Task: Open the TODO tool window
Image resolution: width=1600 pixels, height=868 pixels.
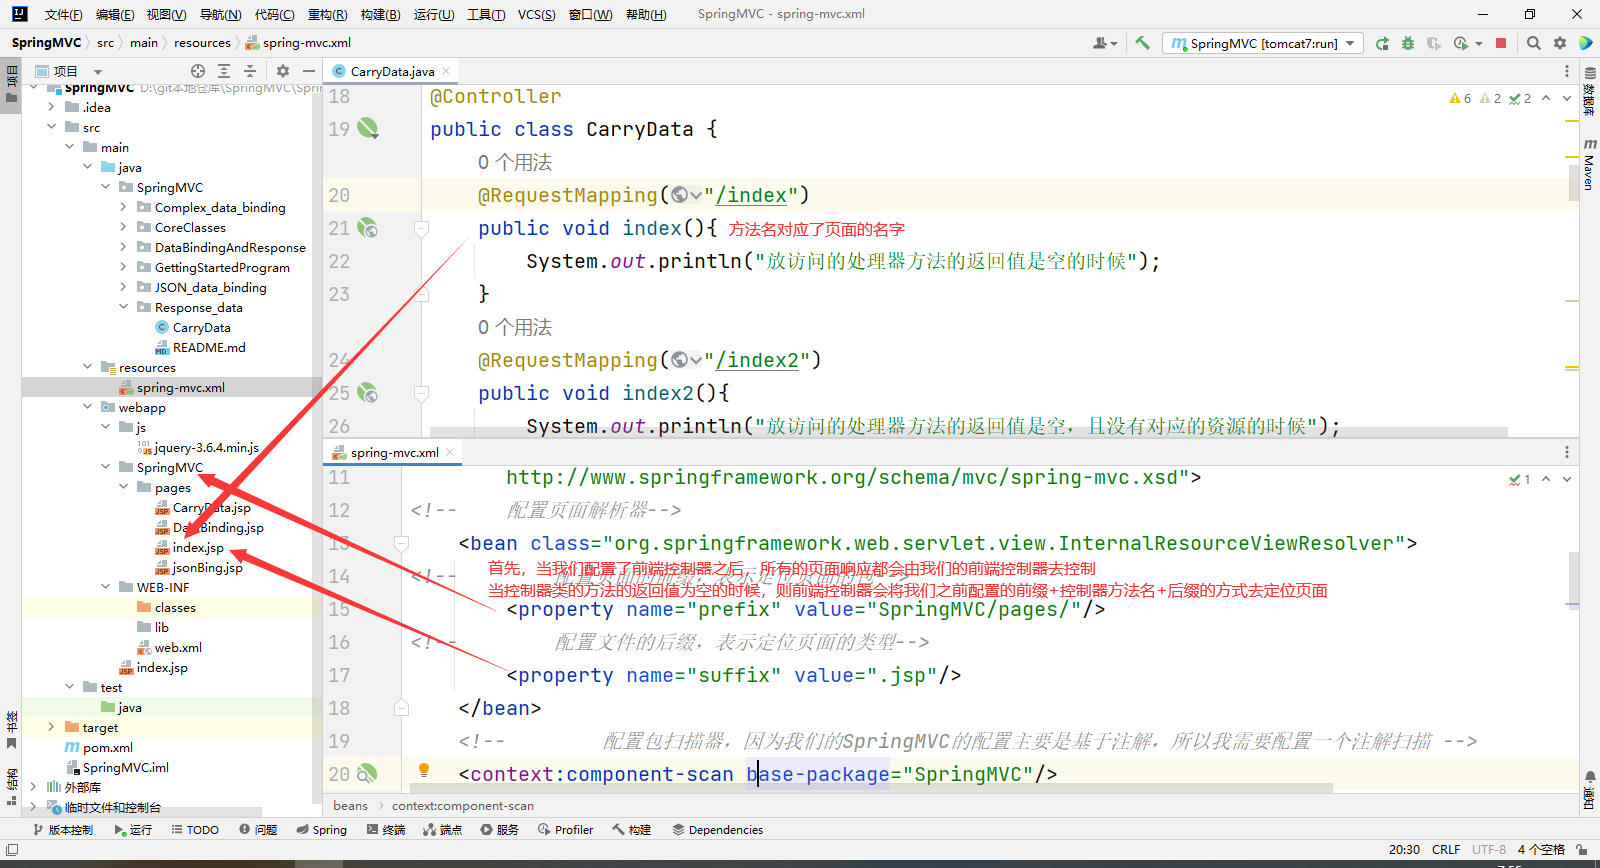Action: click(194, 830)
